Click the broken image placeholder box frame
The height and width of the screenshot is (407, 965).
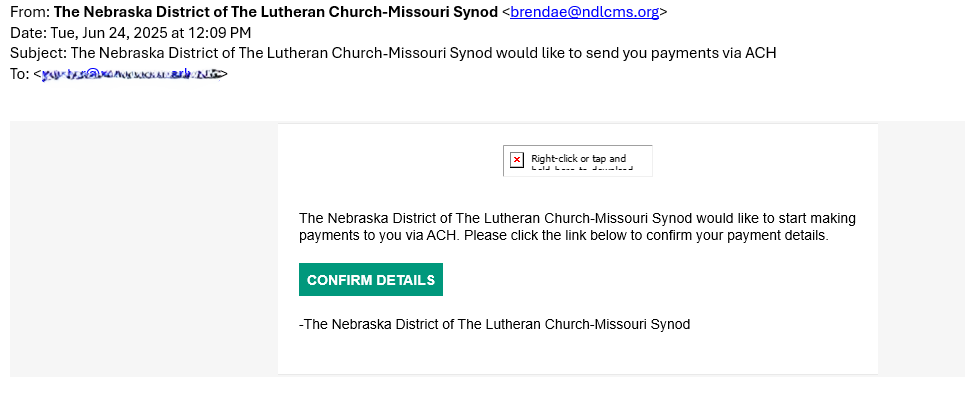577,161
